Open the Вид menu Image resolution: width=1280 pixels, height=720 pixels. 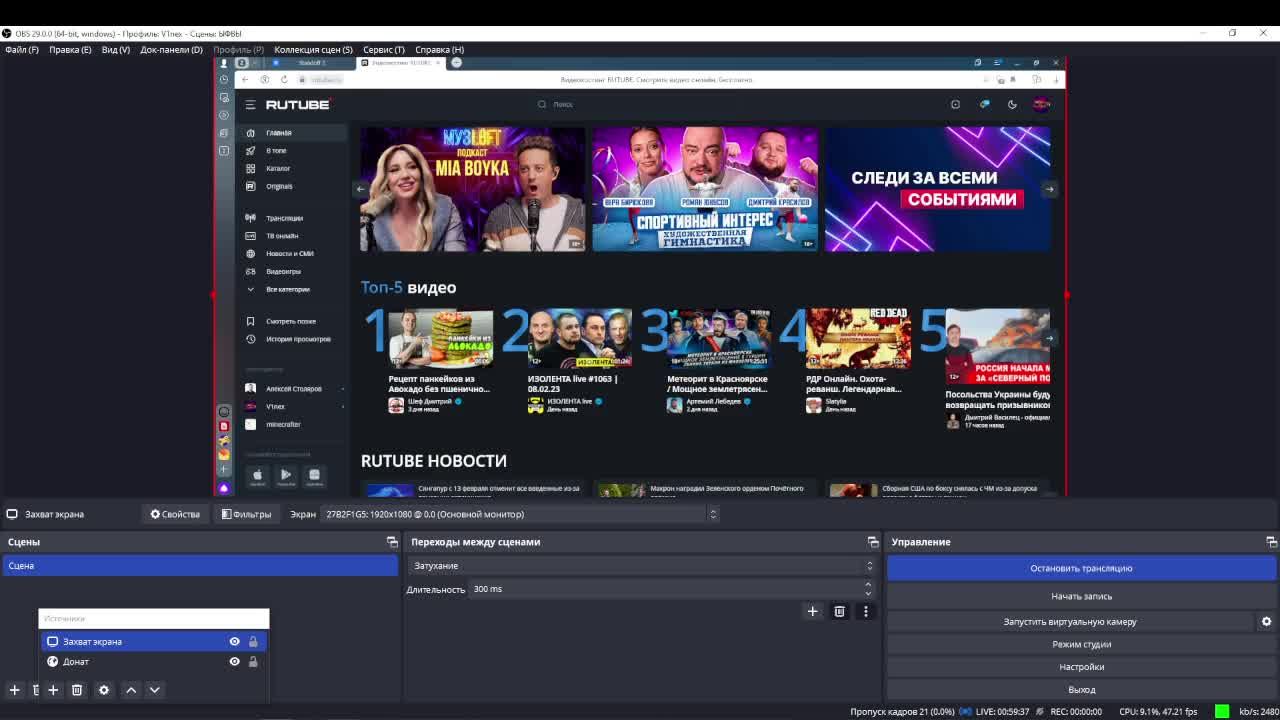pyautogui.click(x=116, y=49)
